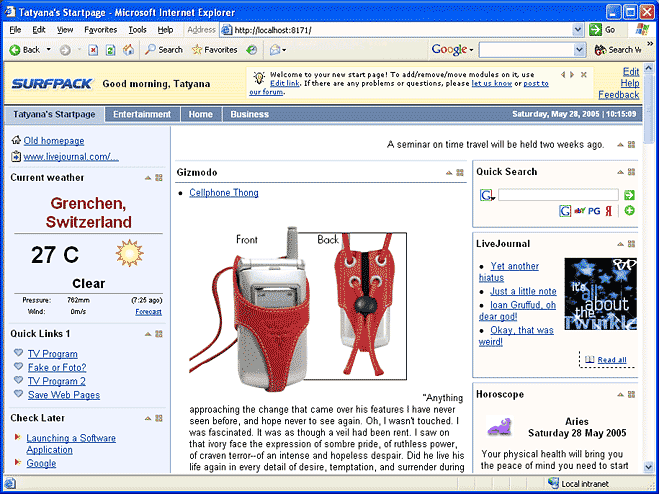The image size is (659, 494).
Task: Click the weather Forecast link
Action: pos(148,312)
